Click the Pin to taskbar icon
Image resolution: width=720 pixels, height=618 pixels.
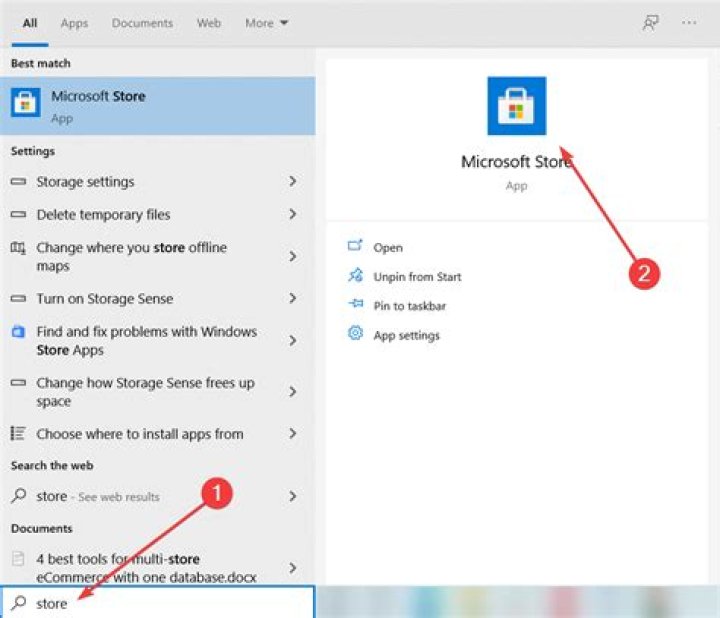tap(355, 304)
